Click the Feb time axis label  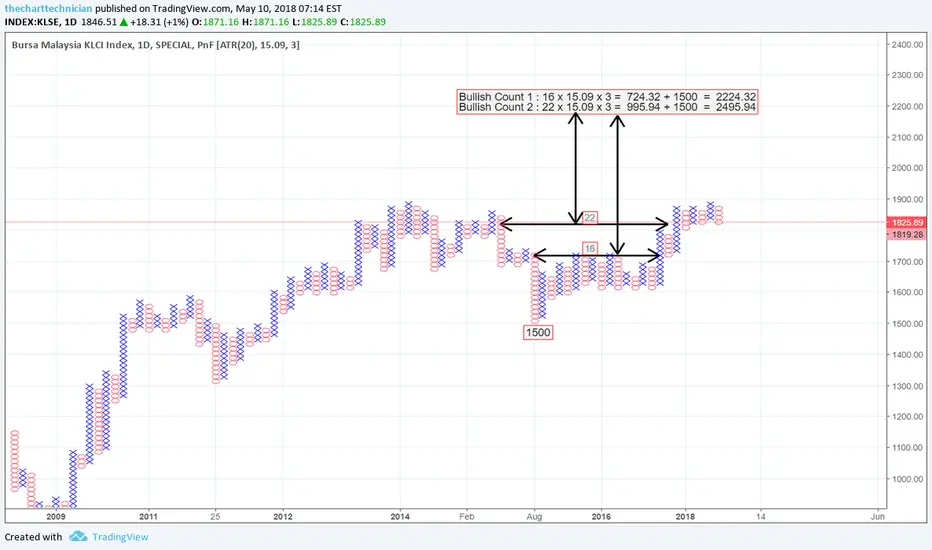point(467,517)
